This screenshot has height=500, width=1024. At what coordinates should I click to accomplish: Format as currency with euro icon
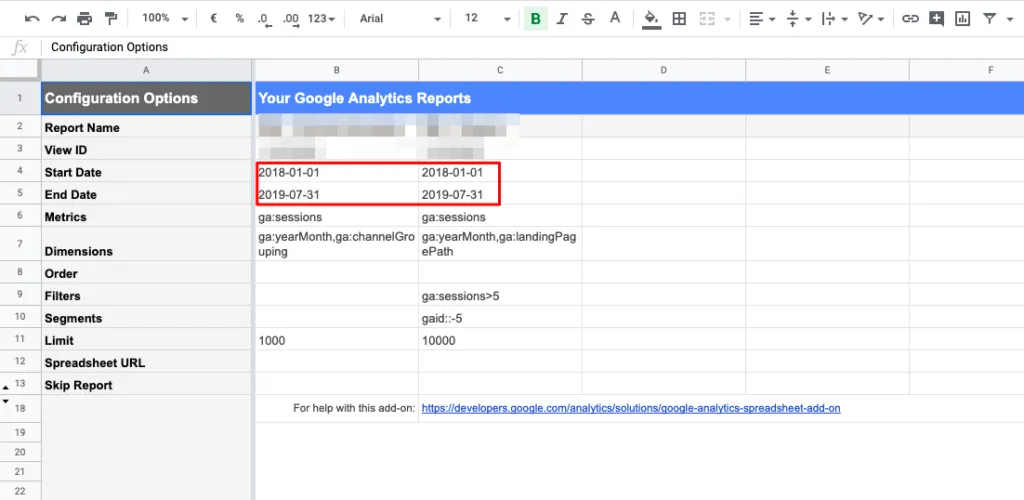(x=214, y=19)
